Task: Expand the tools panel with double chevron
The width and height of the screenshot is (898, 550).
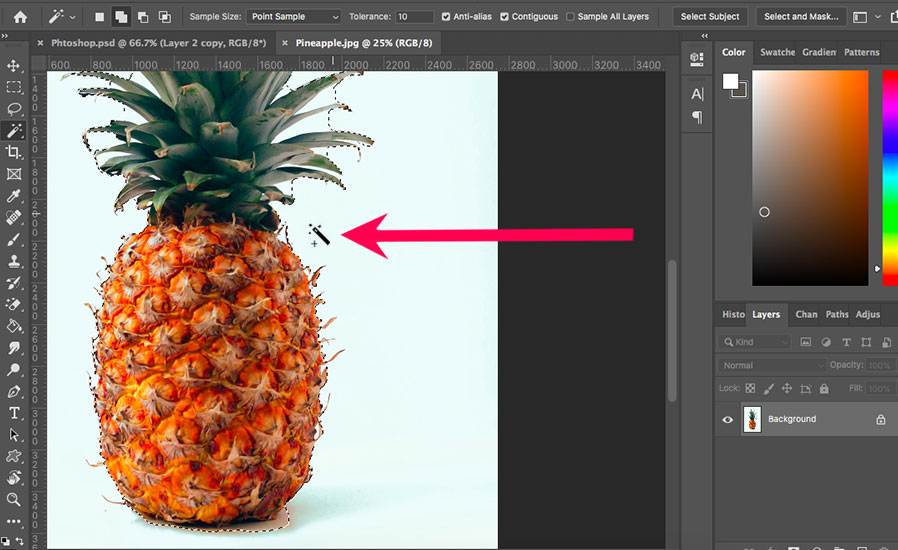Action: [x=5, y=36]
